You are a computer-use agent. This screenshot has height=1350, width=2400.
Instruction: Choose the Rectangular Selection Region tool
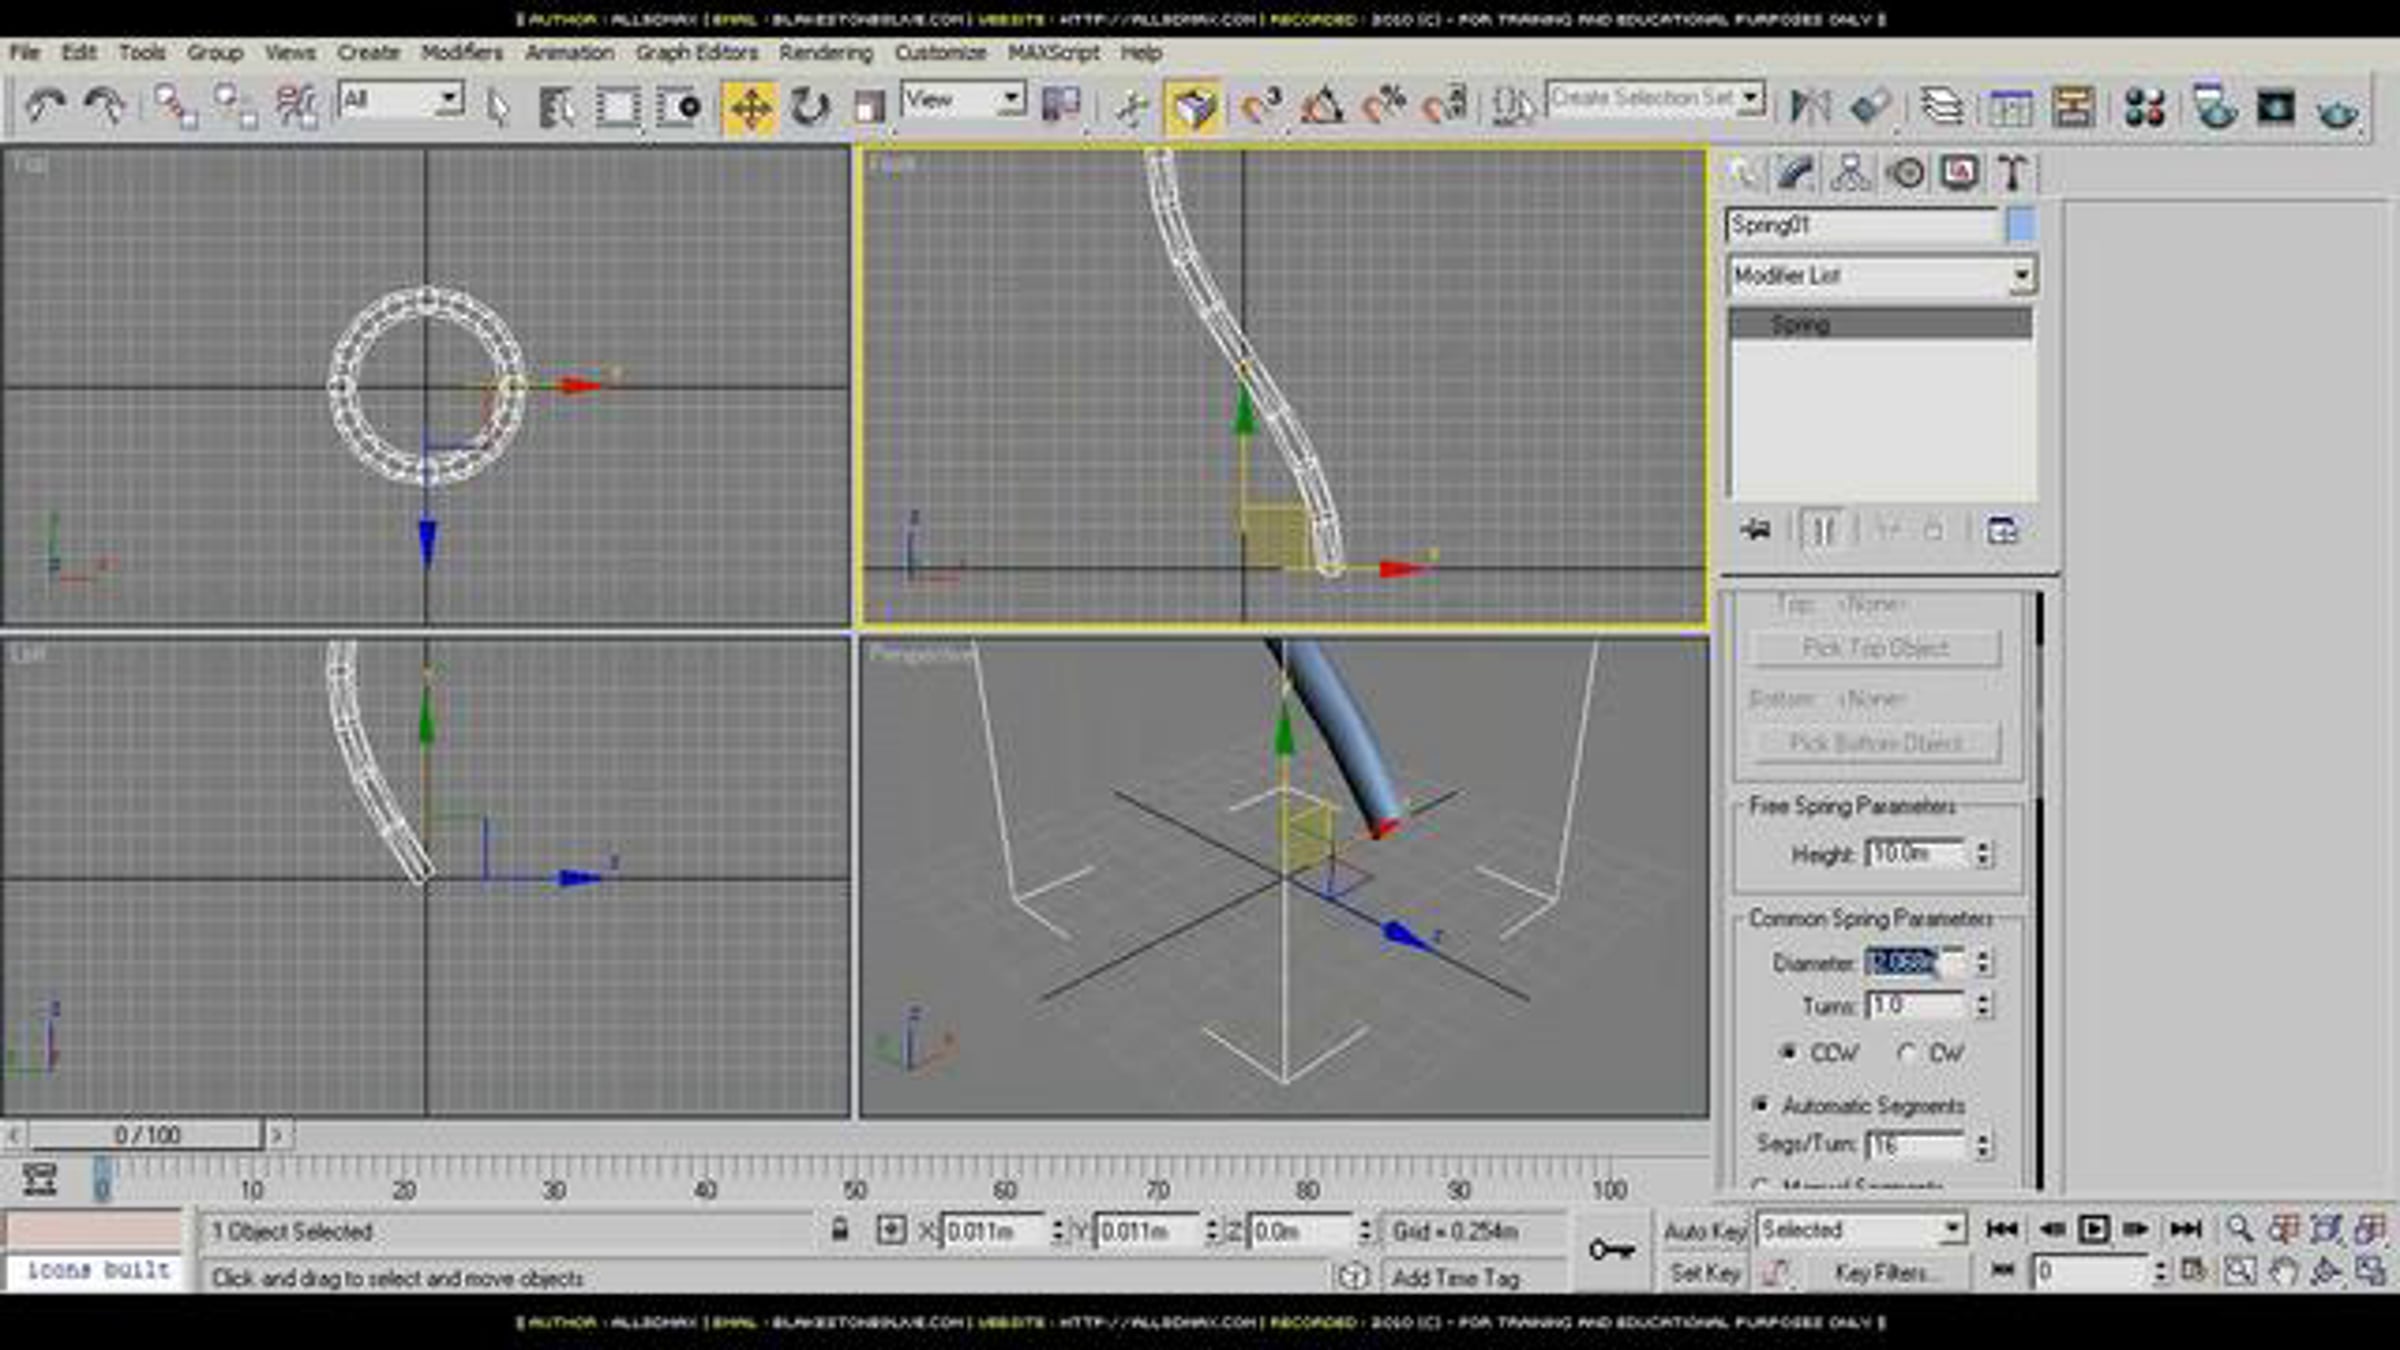point(618,106)
